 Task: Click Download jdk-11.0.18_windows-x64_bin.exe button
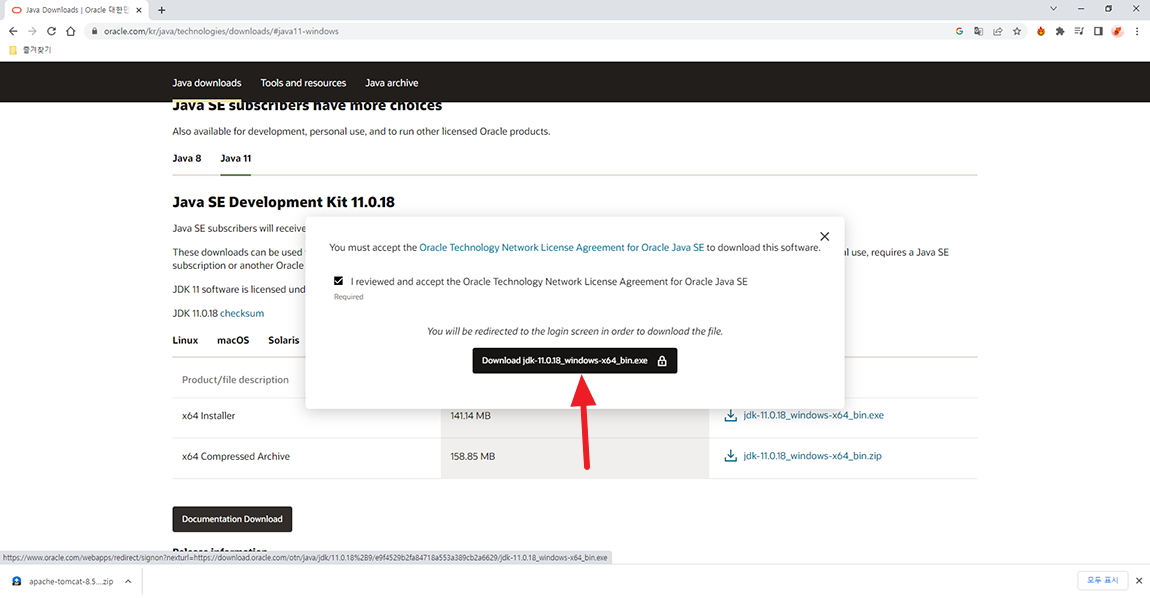[574, 360]
